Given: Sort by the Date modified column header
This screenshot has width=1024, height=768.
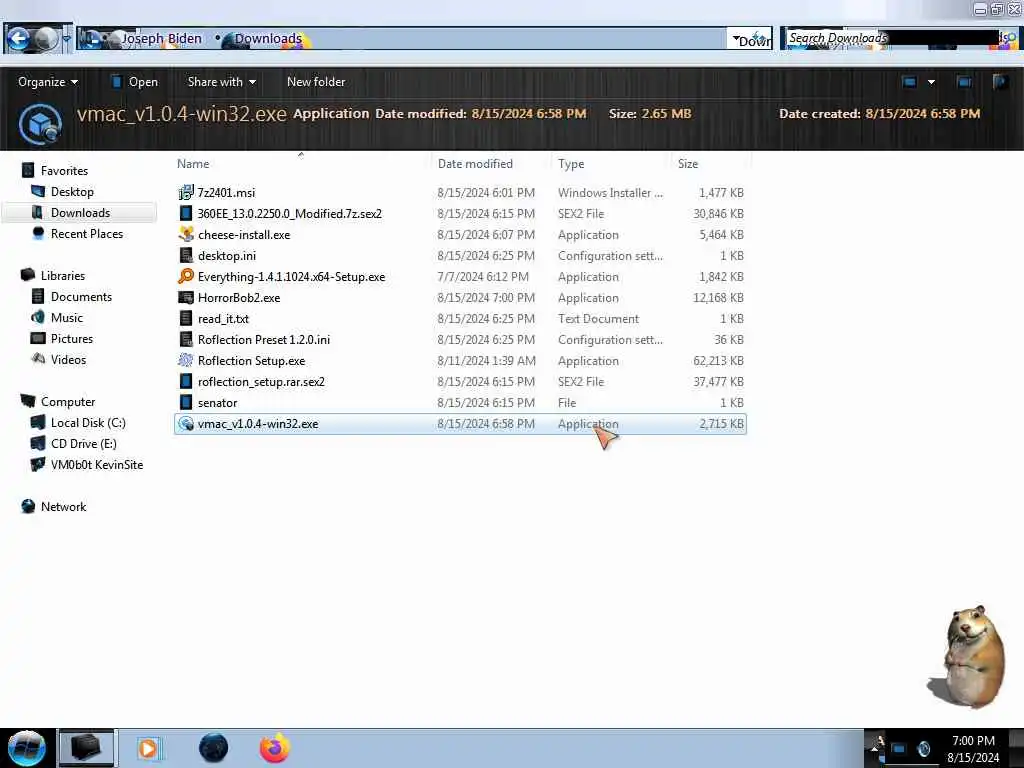Looking at the screenshot, I should [x=475, y=164].
